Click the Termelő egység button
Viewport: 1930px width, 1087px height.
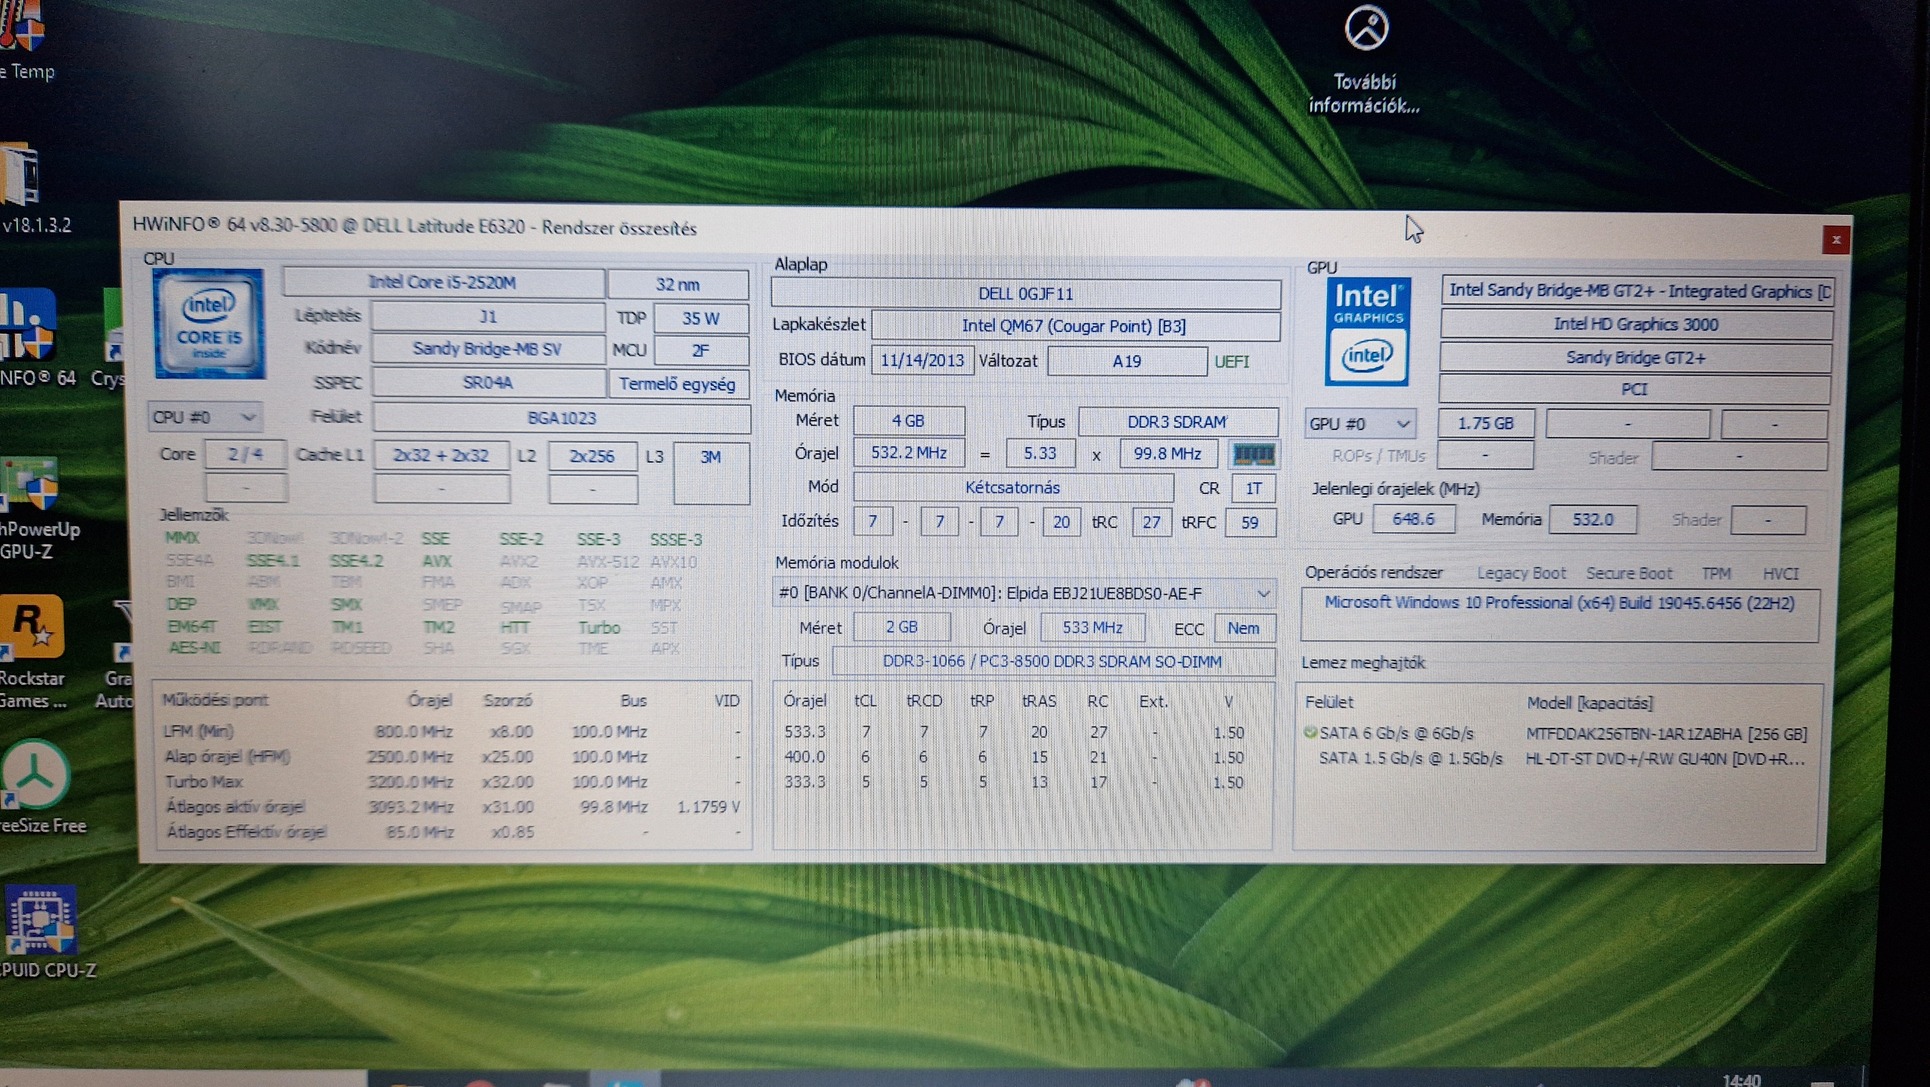click(x=677, y=384)
